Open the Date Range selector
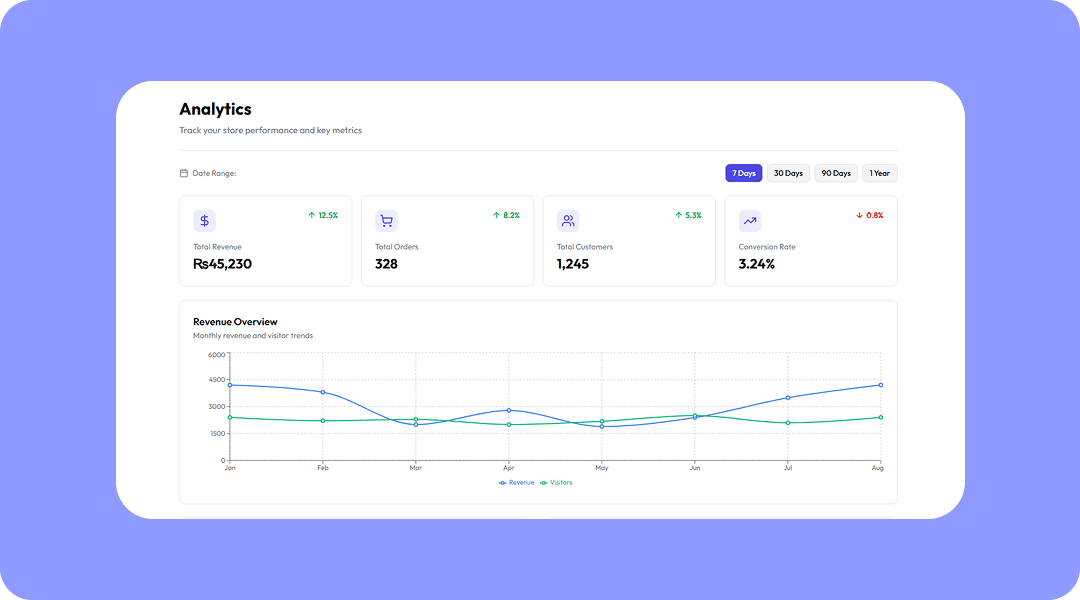This screenshot has height=600, width=1080. [x=206, y=172]
